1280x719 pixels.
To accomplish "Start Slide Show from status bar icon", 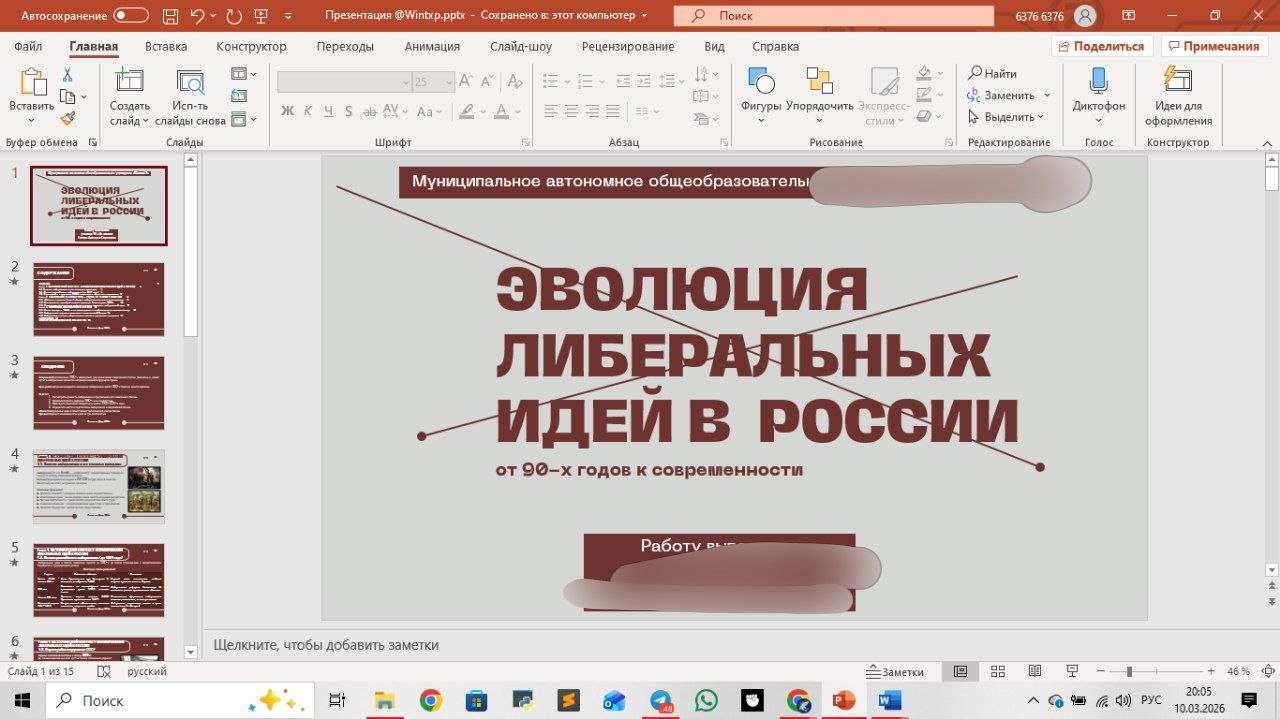I will (x=1072, y=672).
